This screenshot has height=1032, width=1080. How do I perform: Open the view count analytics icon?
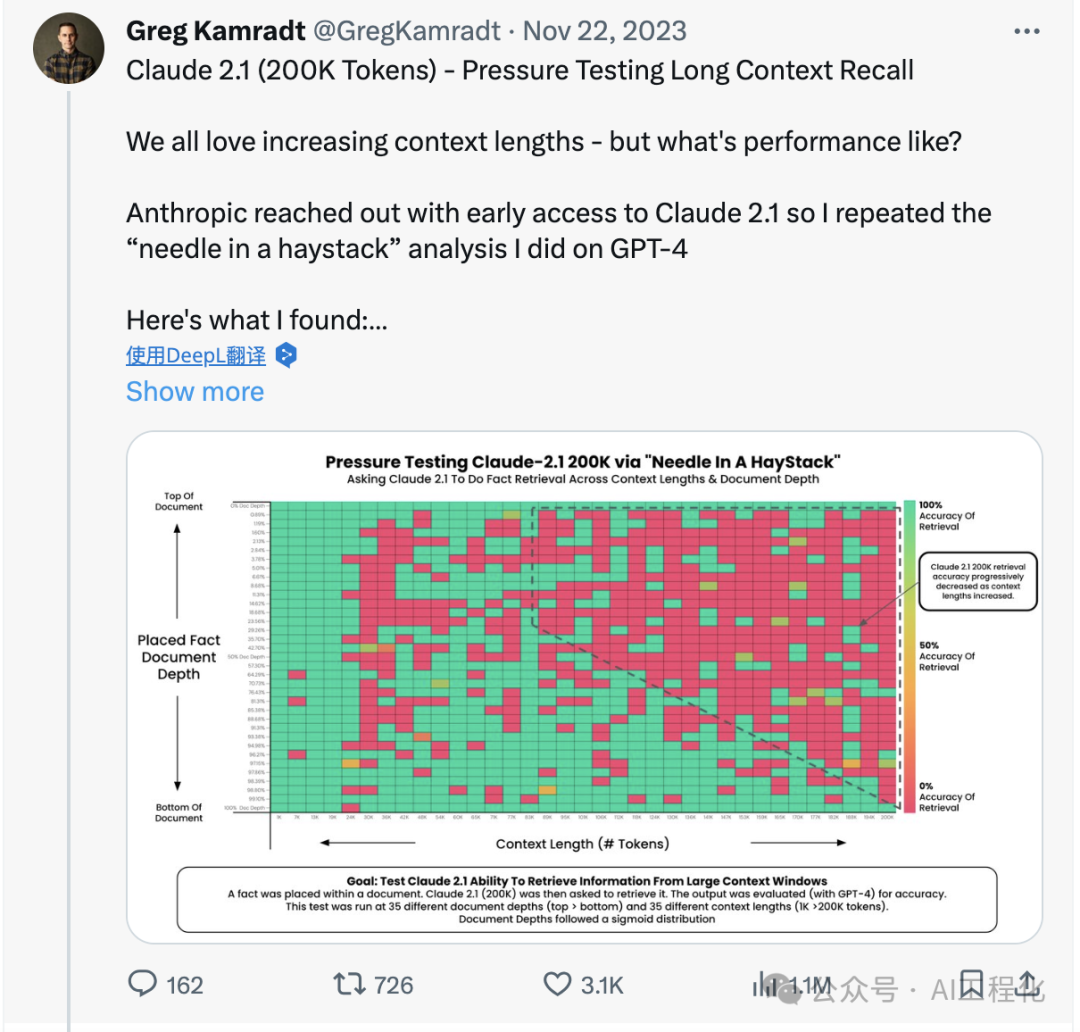click(x=765, y=984)
